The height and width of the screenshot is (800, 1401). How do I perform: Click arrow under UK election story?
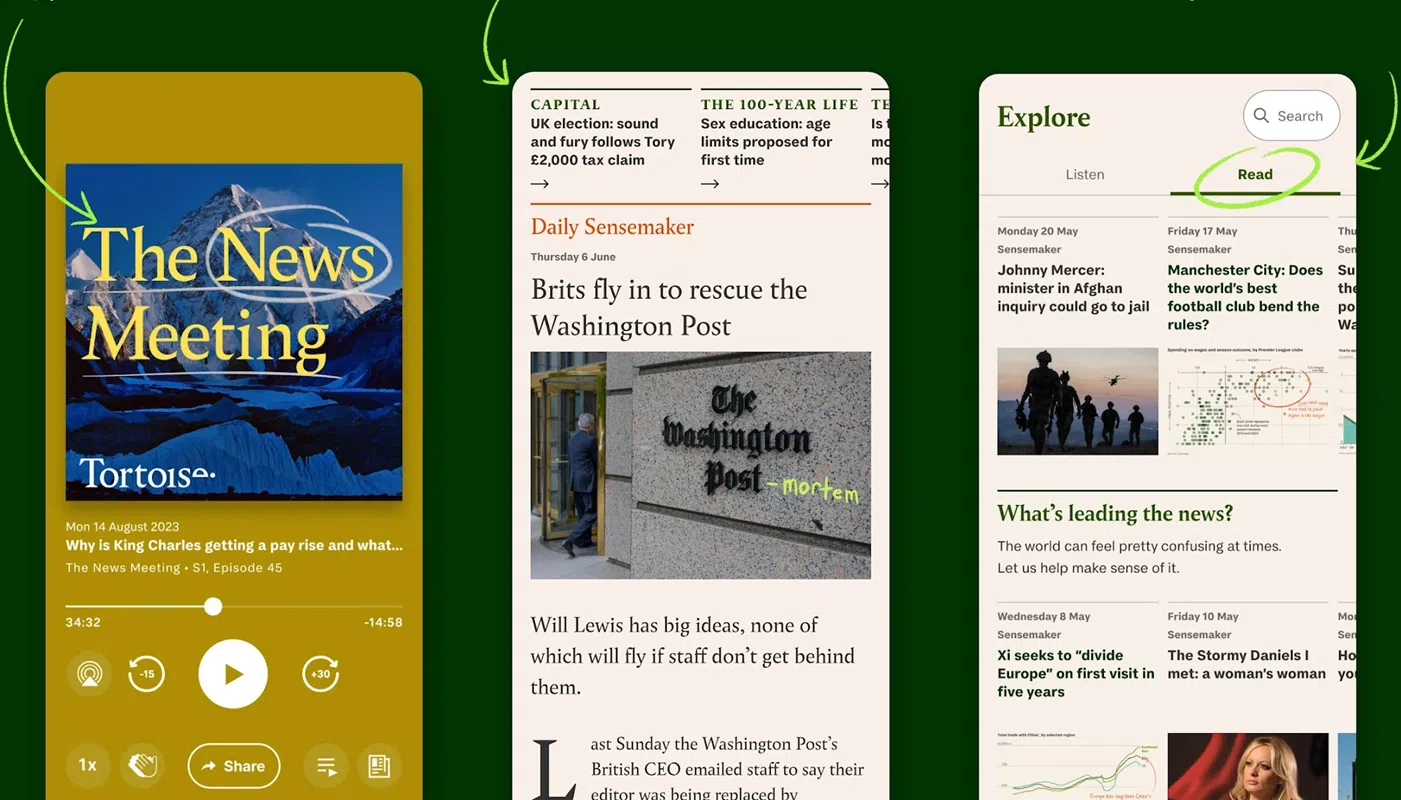tap(540, 184)
